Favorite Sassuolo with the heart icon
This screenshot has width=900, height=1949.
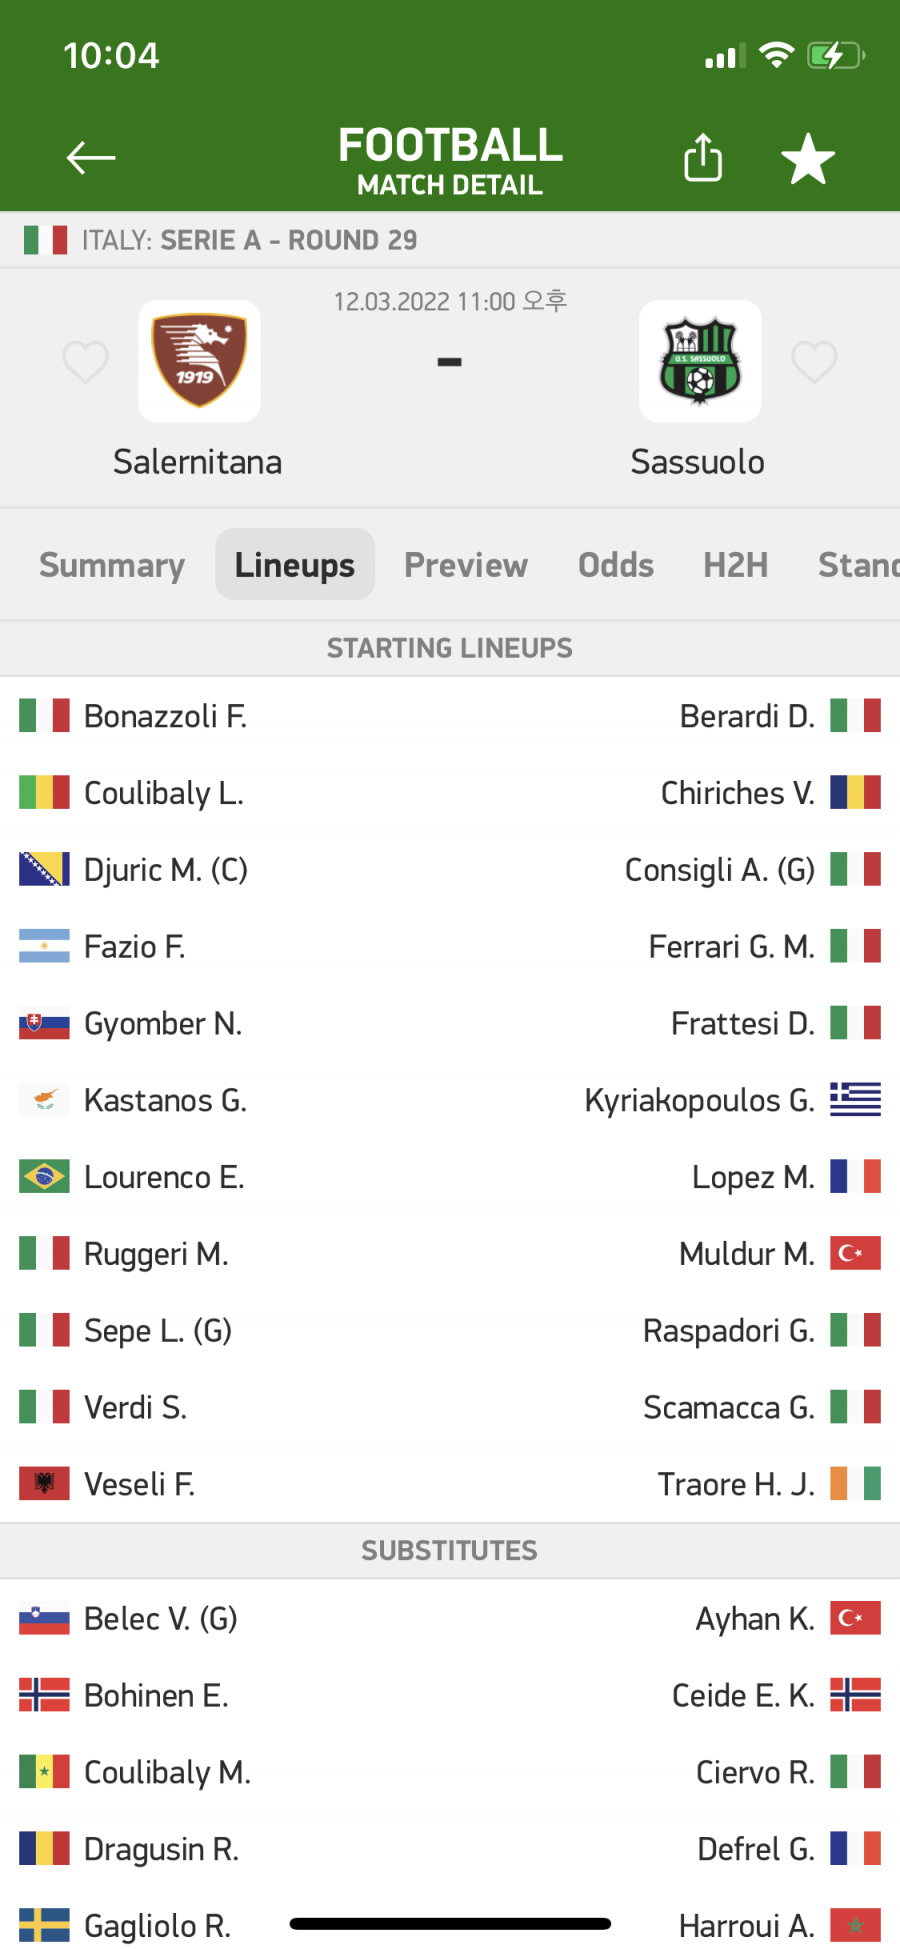pos(814,361)
